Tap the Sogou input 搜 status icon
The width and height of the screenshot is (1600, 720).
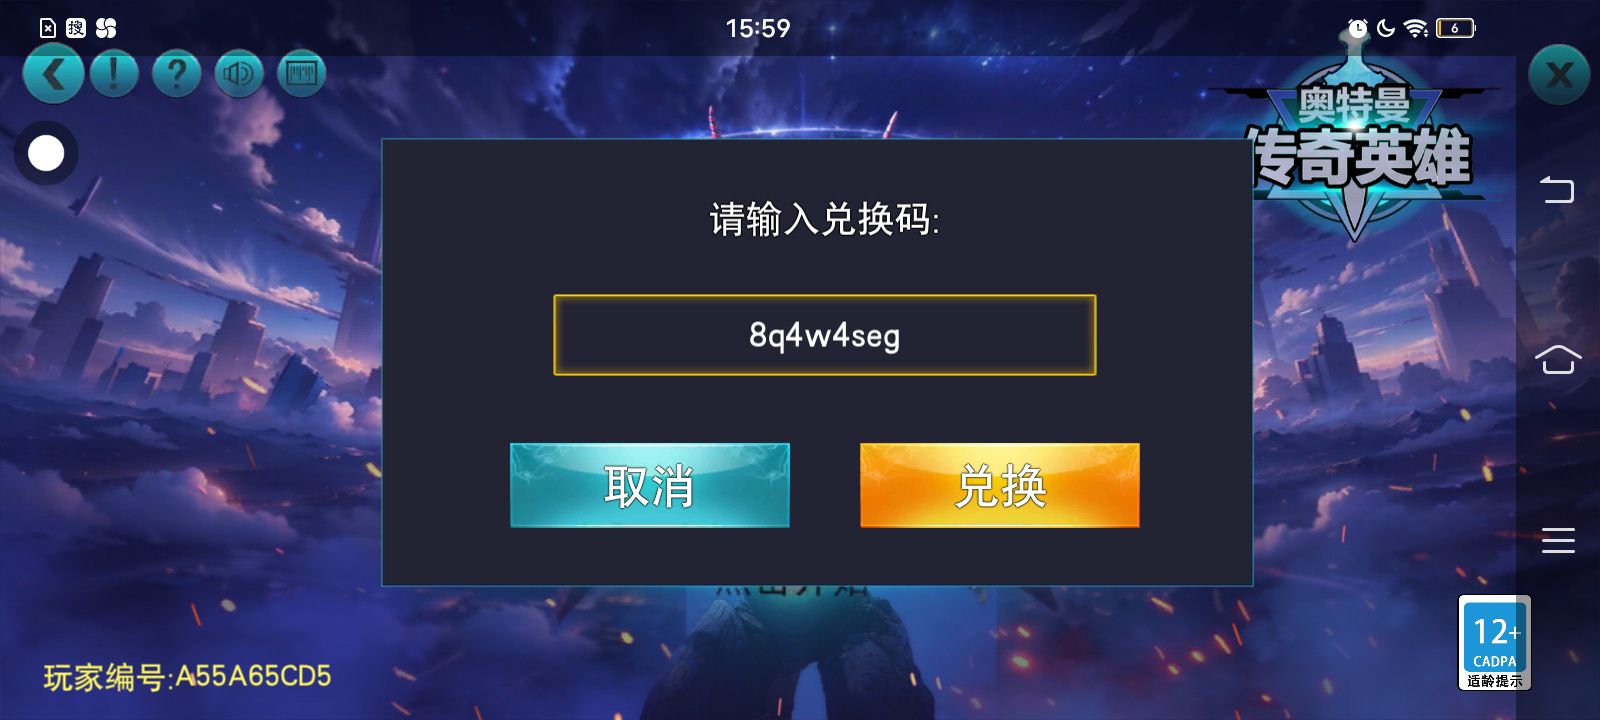(x=76, y=28)
